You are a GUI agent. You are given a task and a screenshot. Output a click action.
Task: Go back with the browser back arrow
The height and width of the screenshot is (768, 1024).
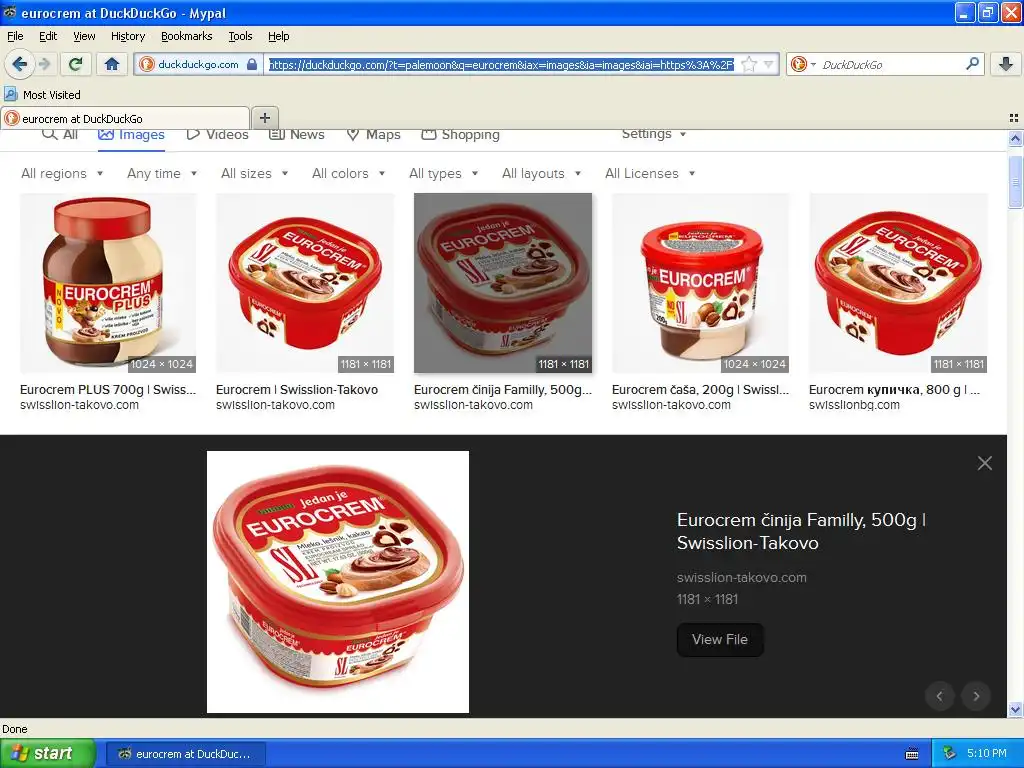click(20, 64)
